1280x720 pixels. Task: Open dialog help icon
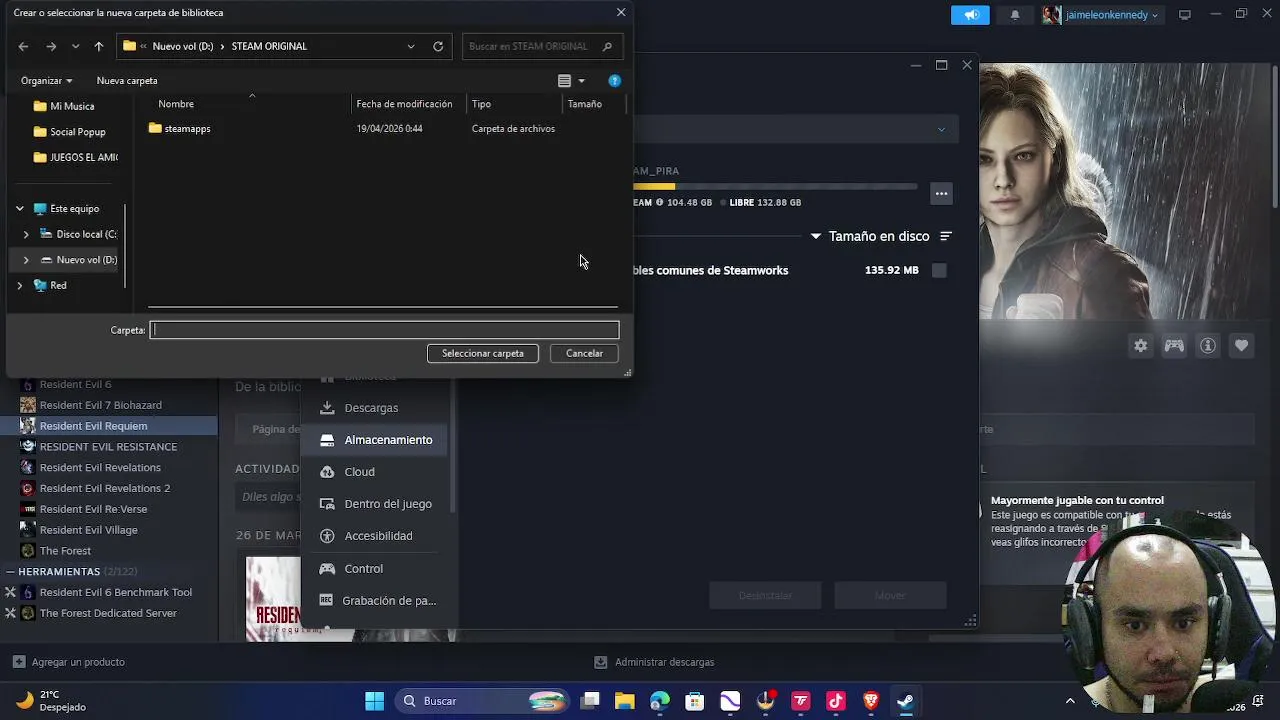(614, 81)
